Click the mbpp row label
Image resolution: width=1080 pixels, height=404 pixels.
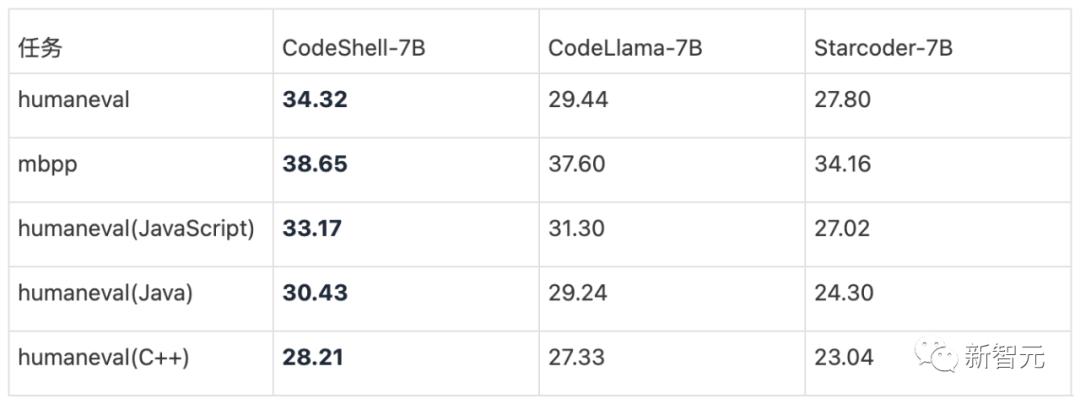(47, 164)
